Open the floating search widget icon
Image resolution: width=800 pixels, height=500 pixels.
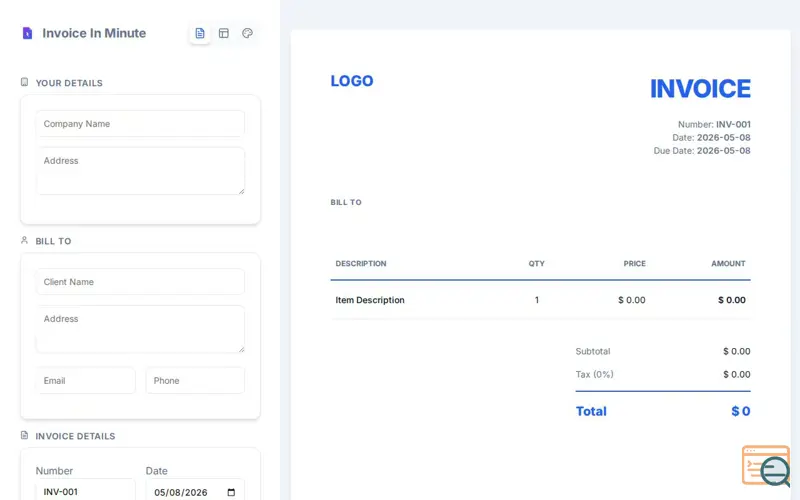coord(766,466)
